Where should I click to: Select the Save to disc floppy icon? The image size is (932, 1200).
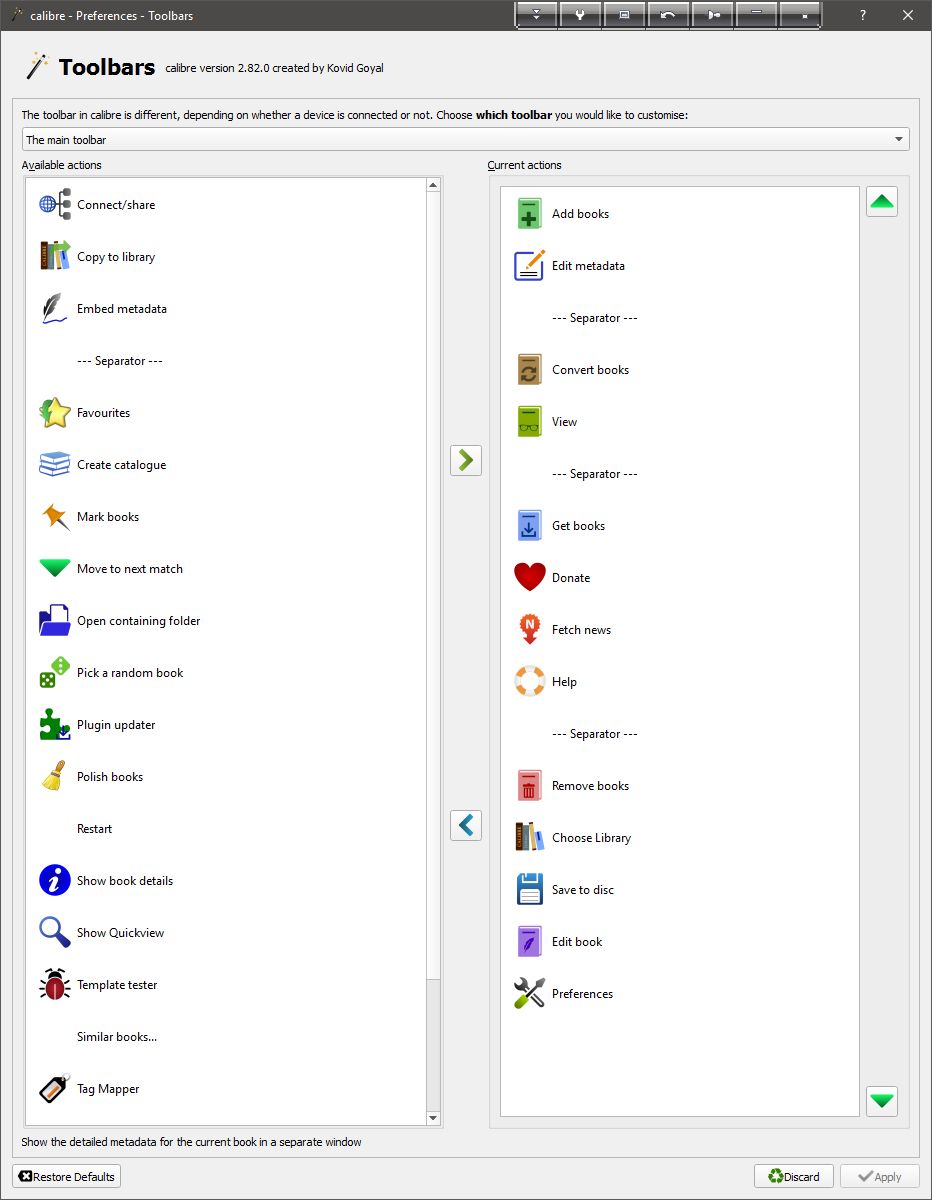tap(530, 890)
